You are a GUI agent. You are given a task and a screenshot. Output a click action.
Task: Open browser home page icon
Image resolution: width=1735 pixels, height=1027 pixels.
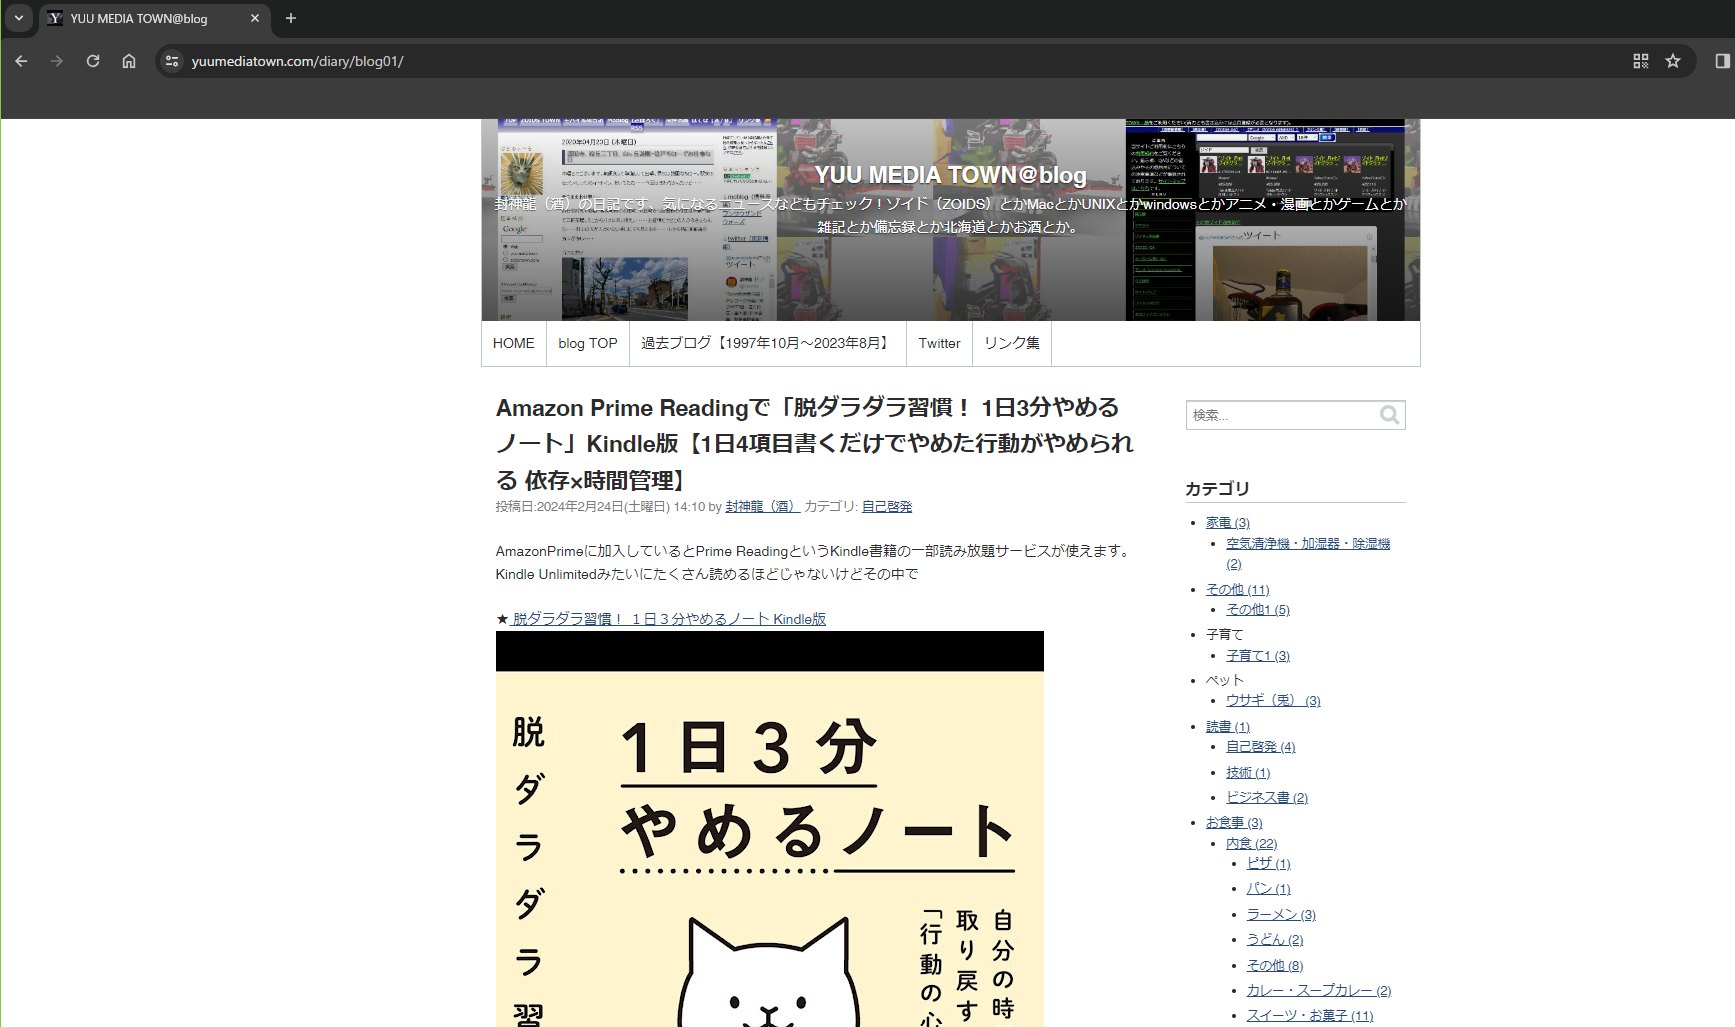[129, 61]
